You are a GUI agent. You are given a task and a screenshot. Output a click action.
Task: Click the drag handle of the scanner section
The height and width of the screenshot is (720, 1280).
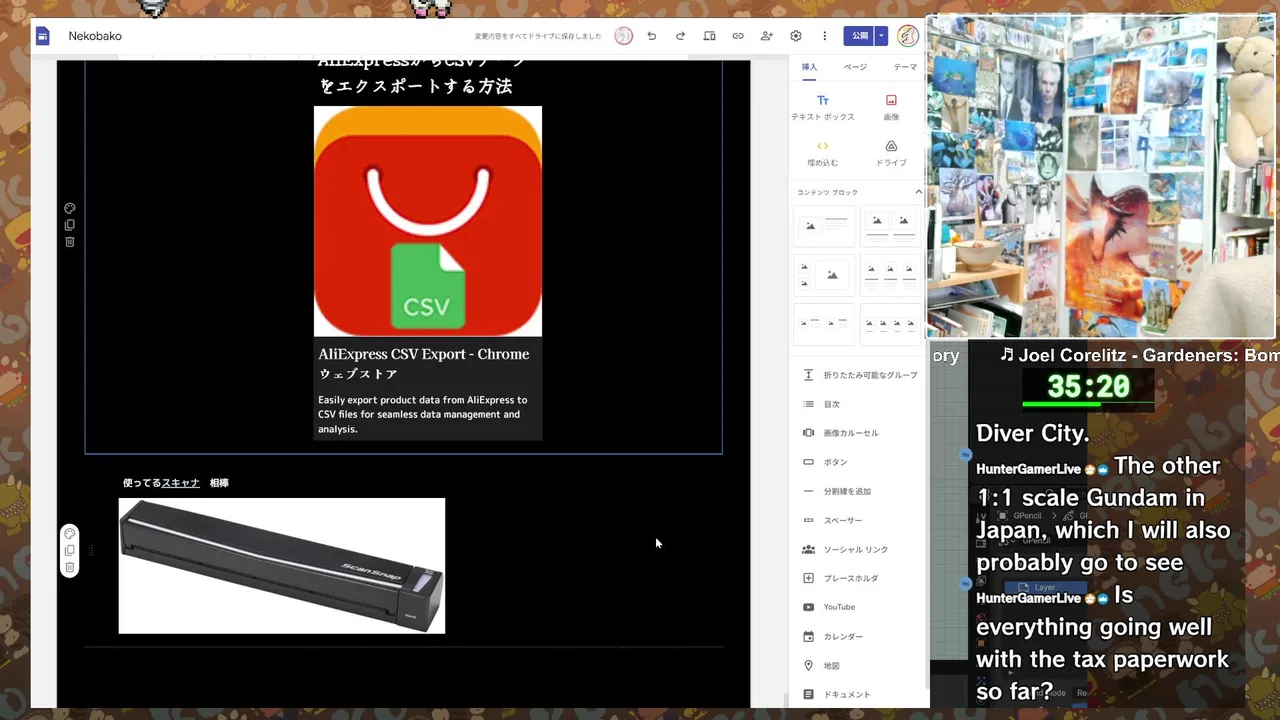pyautogui.click(x=91, y=550)
